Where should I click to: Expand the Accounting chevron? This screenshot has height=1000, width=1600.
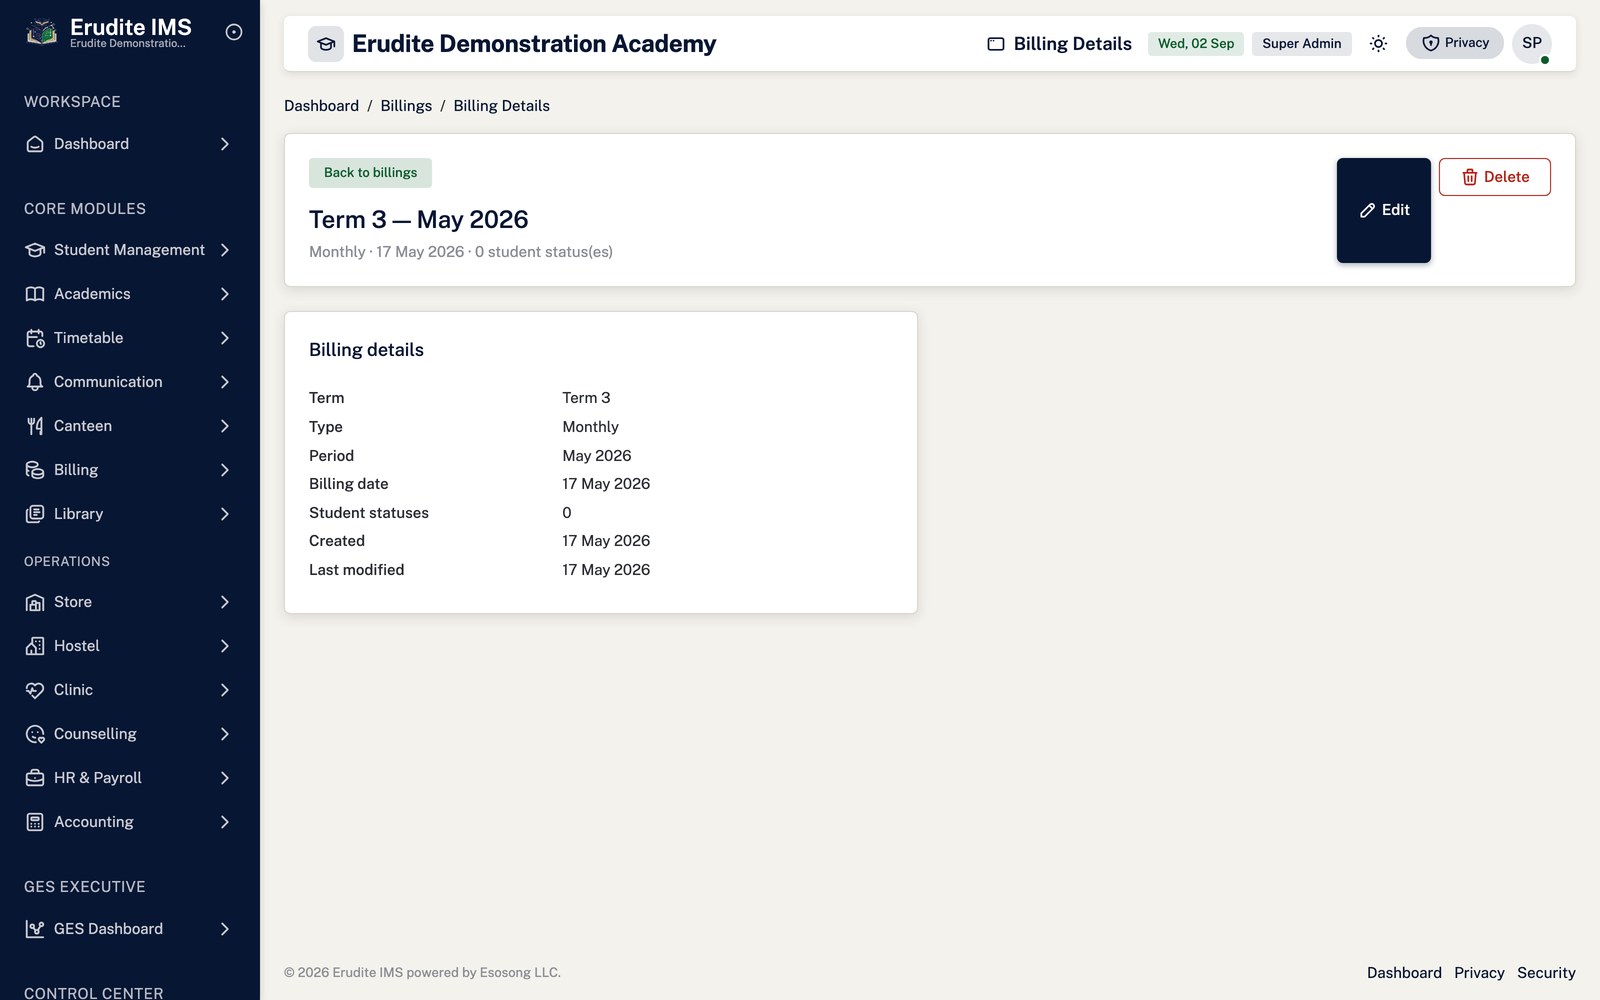pyautogui.click(x=225, y=822)
